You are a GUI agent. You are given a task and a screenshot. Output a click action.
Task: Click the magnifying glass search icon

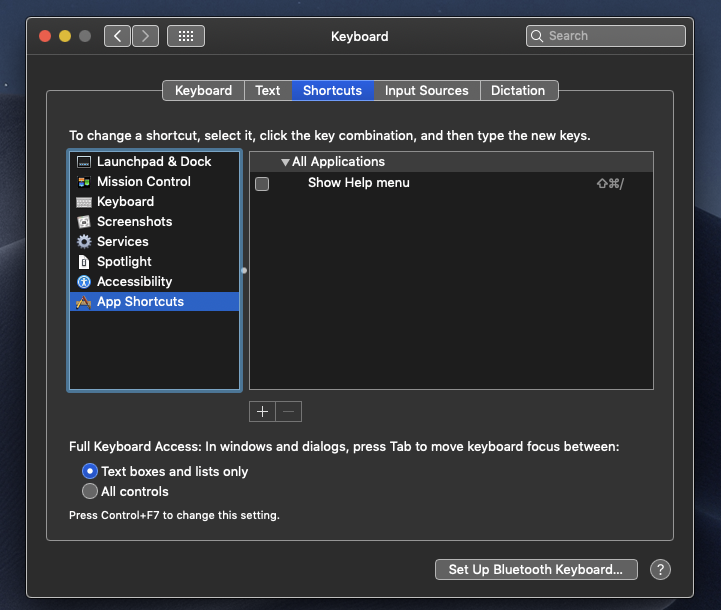click(537, 36)
